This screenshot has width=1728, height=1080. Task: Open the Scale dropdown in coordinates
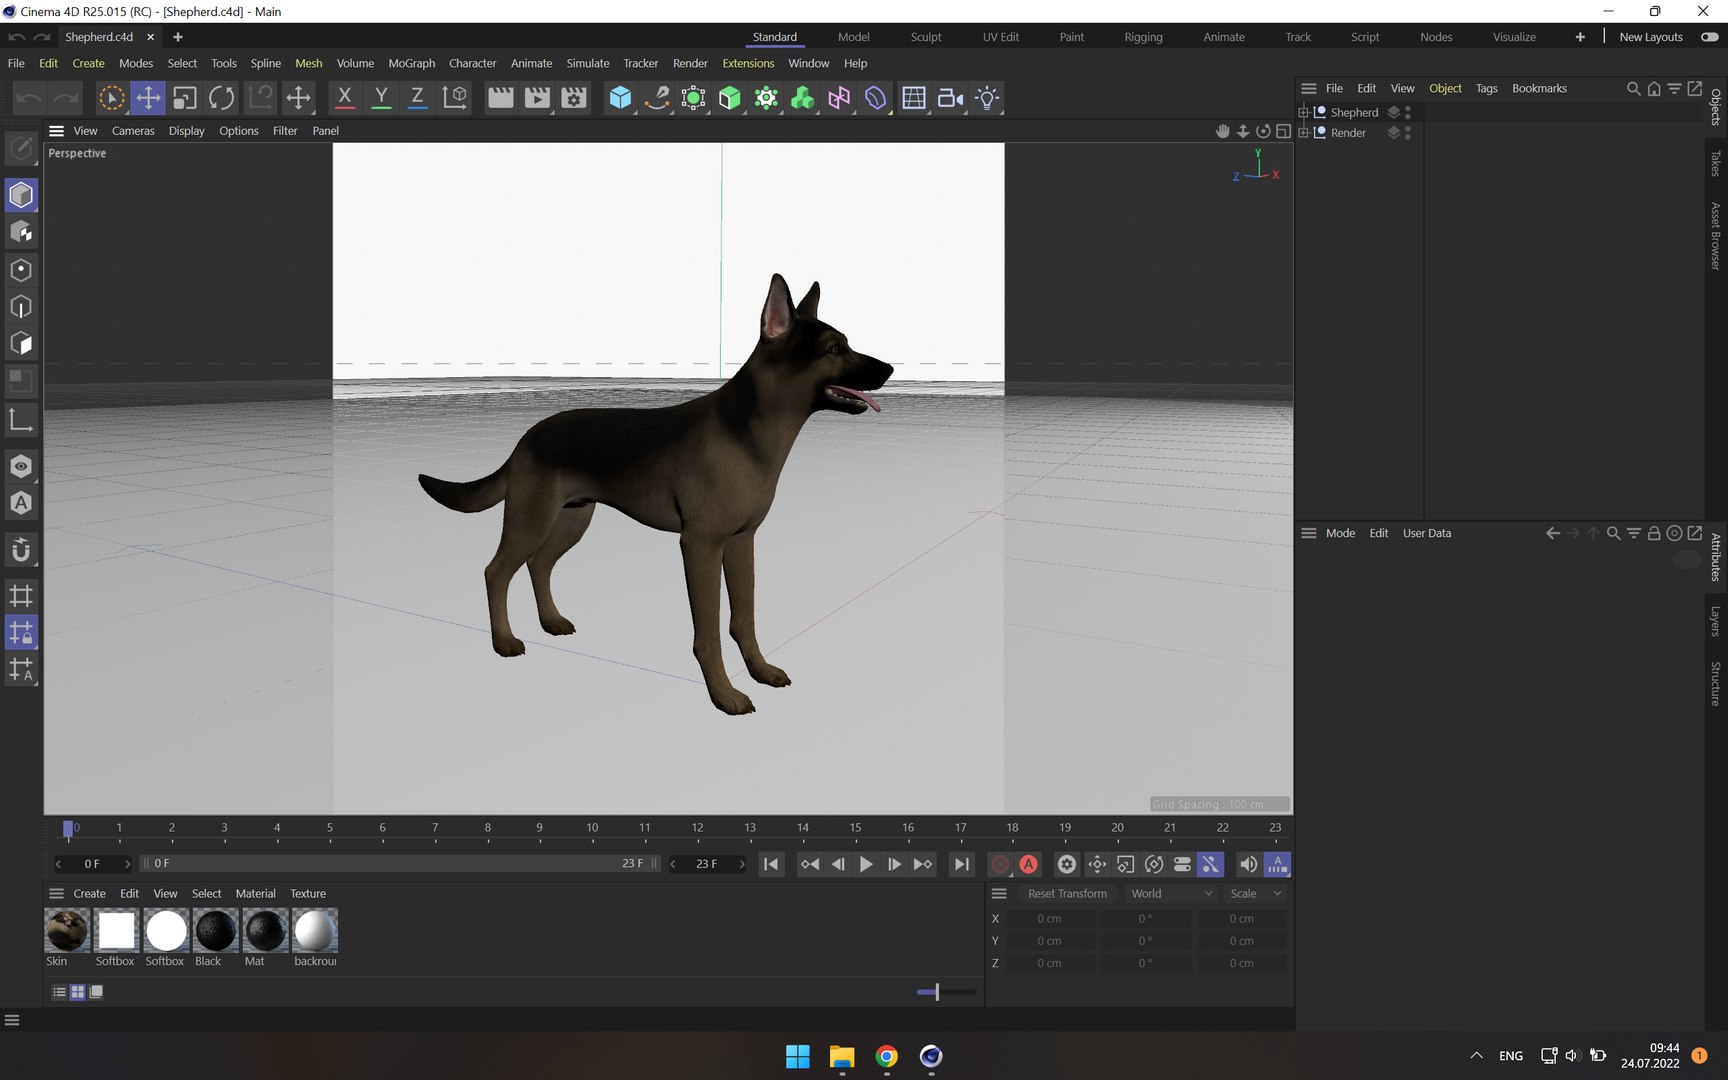(x=1255, y=894)
